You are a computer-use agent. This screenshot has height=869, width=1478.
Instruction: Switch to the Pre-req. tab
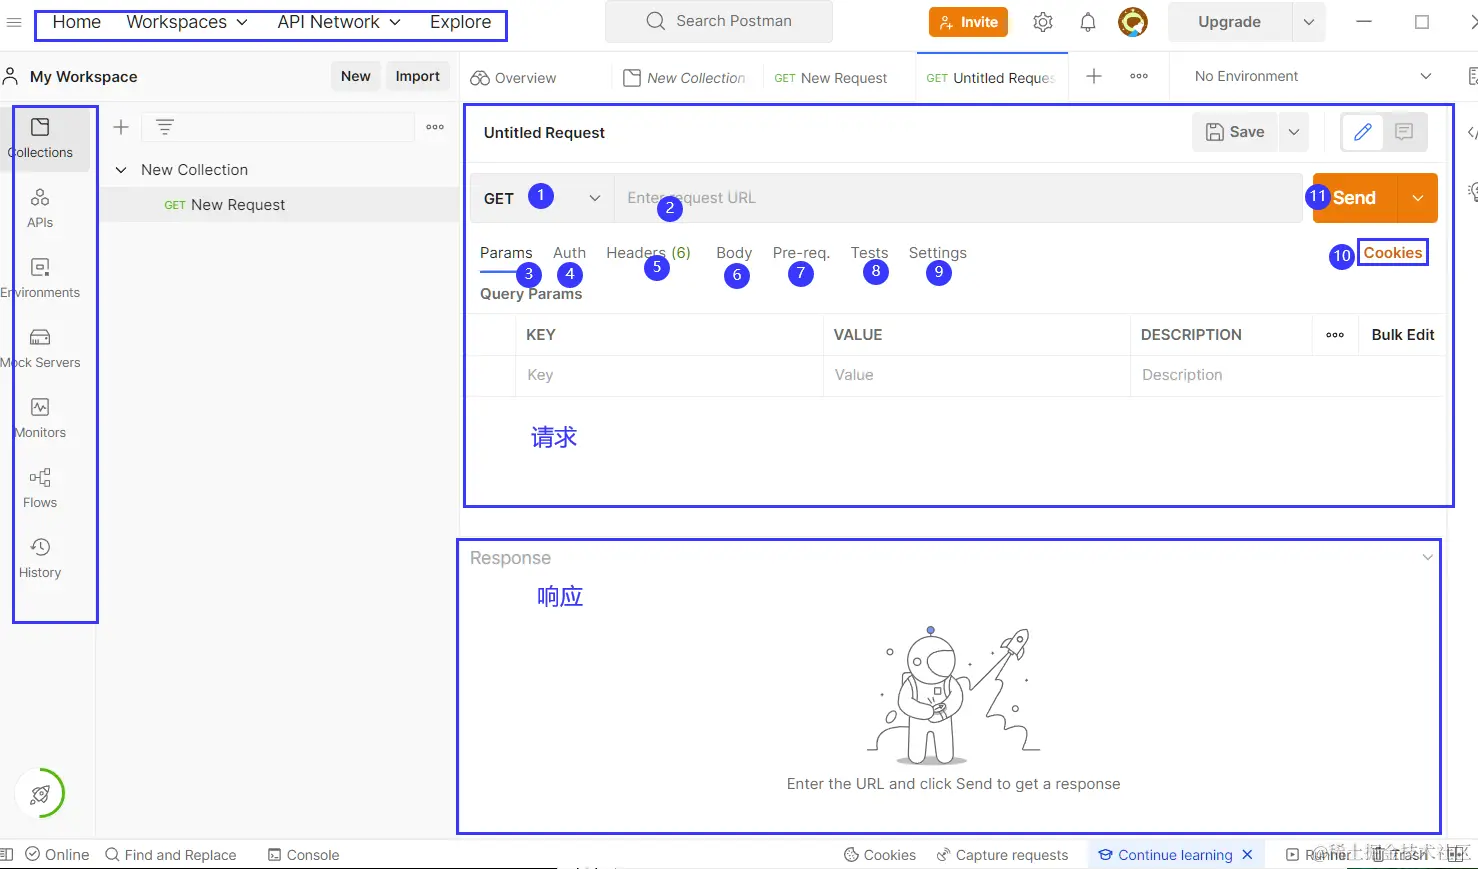coord(801,253)
